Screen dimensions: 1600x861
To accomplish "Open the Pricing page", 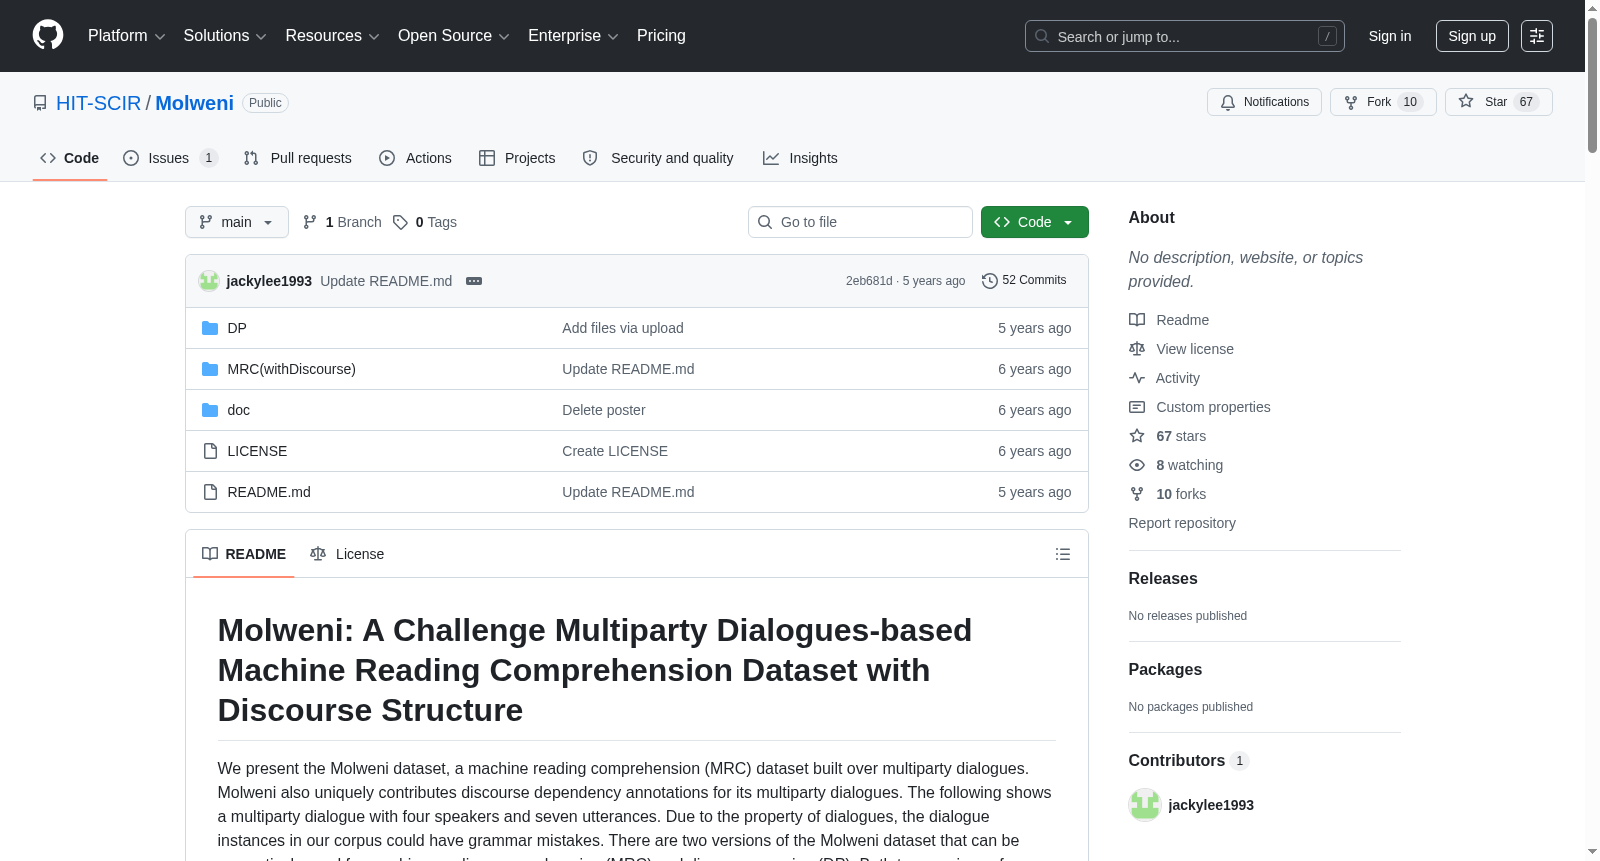I will click(661, 36).
